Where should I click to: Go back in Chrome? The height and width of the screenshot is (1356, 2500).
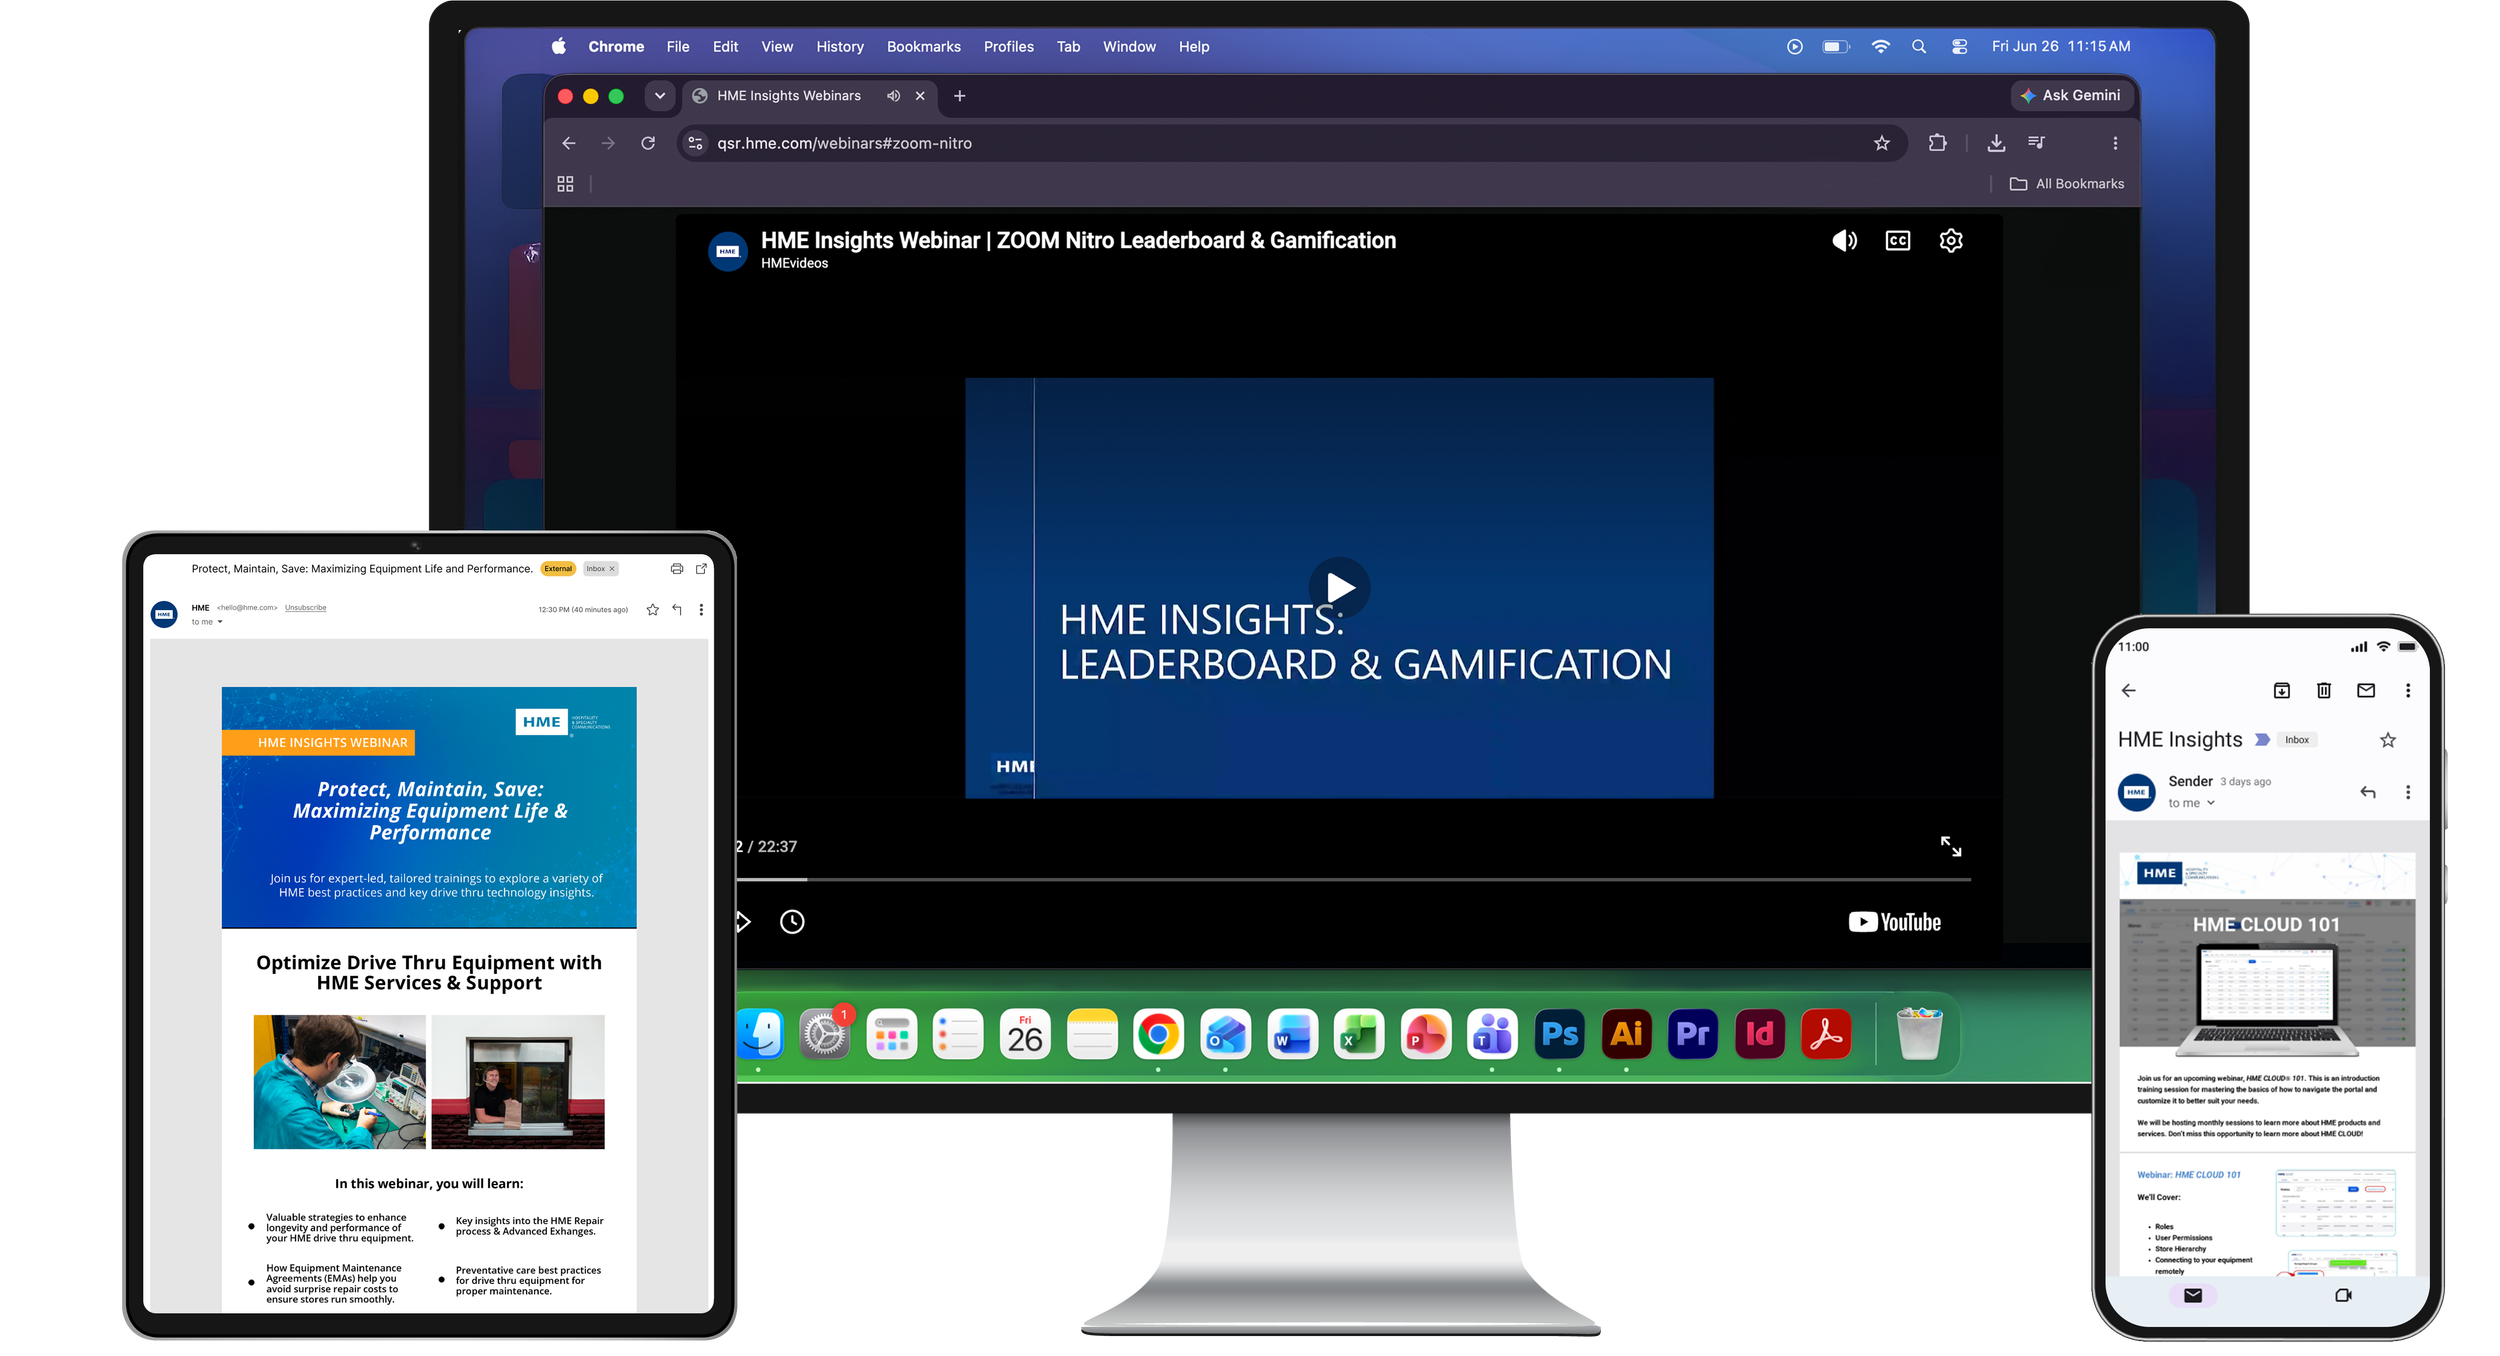[x=569, y=143]
